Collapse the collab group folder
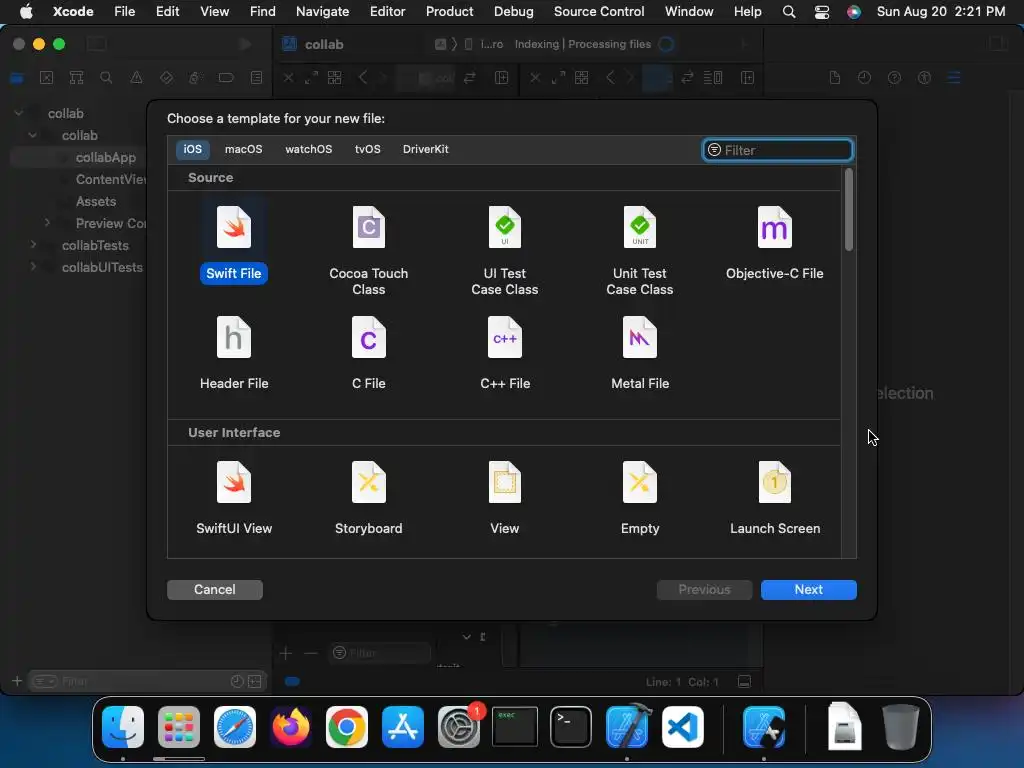Image resolution: width=1024 pixels, height=768 pixels. pyautogui.click(x=33, y=135)
